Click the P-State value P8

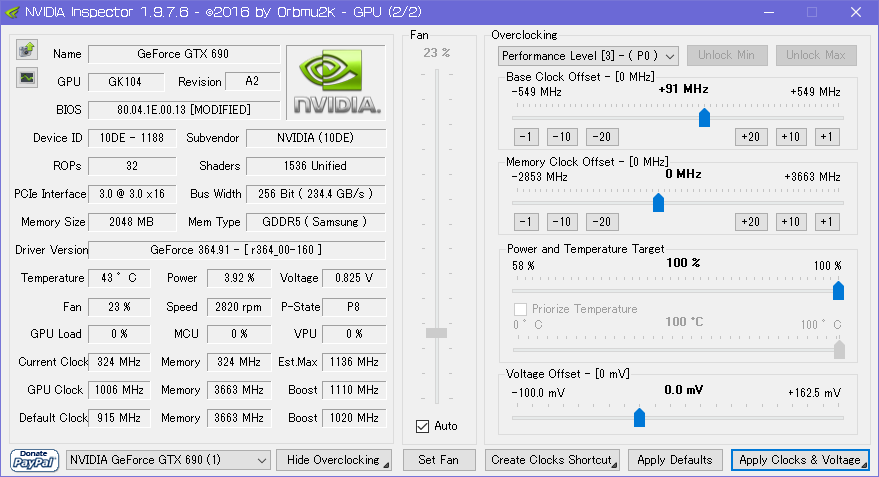point(354,307)
